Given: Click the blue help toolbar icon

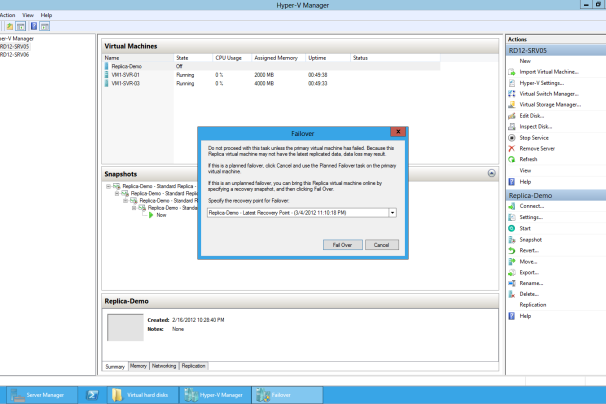Looking at the screenshot, I should coord(34,26).
